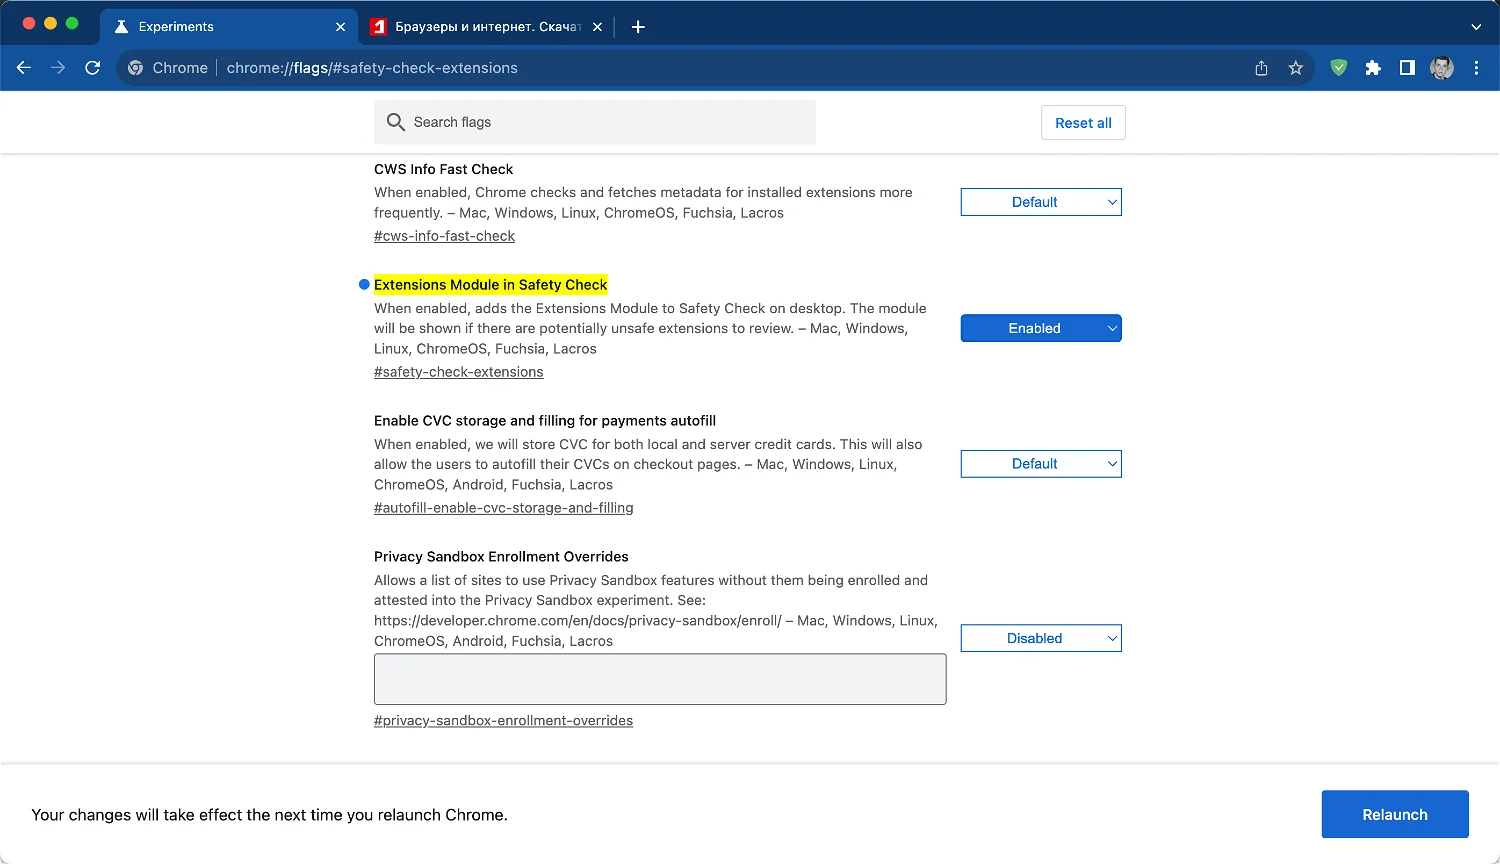This screenshot has width=1500, height=864.
Task: Reload the chrome flags page
Action: (93, 68)
